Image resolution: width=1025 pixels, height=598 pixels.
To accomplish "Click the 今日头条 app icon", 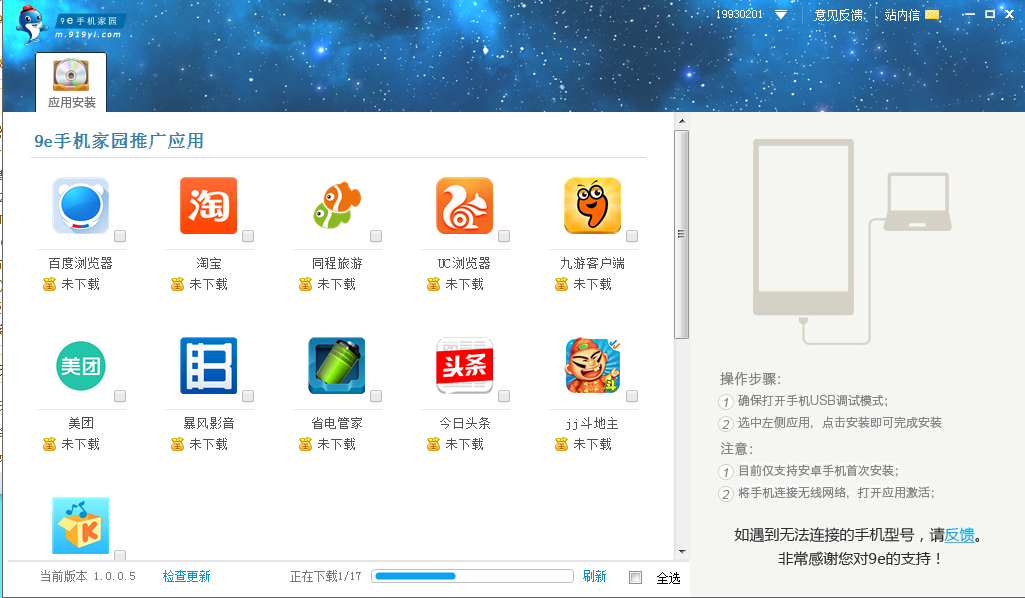I will pos(465,366).
